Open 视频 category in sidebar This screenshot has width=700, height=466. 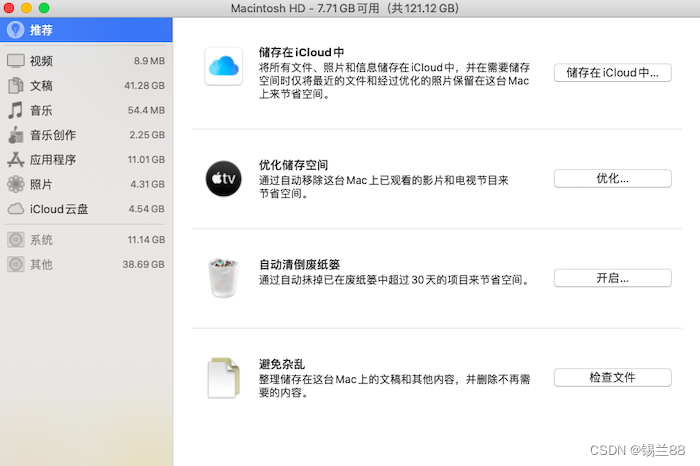tap(86, 61)
